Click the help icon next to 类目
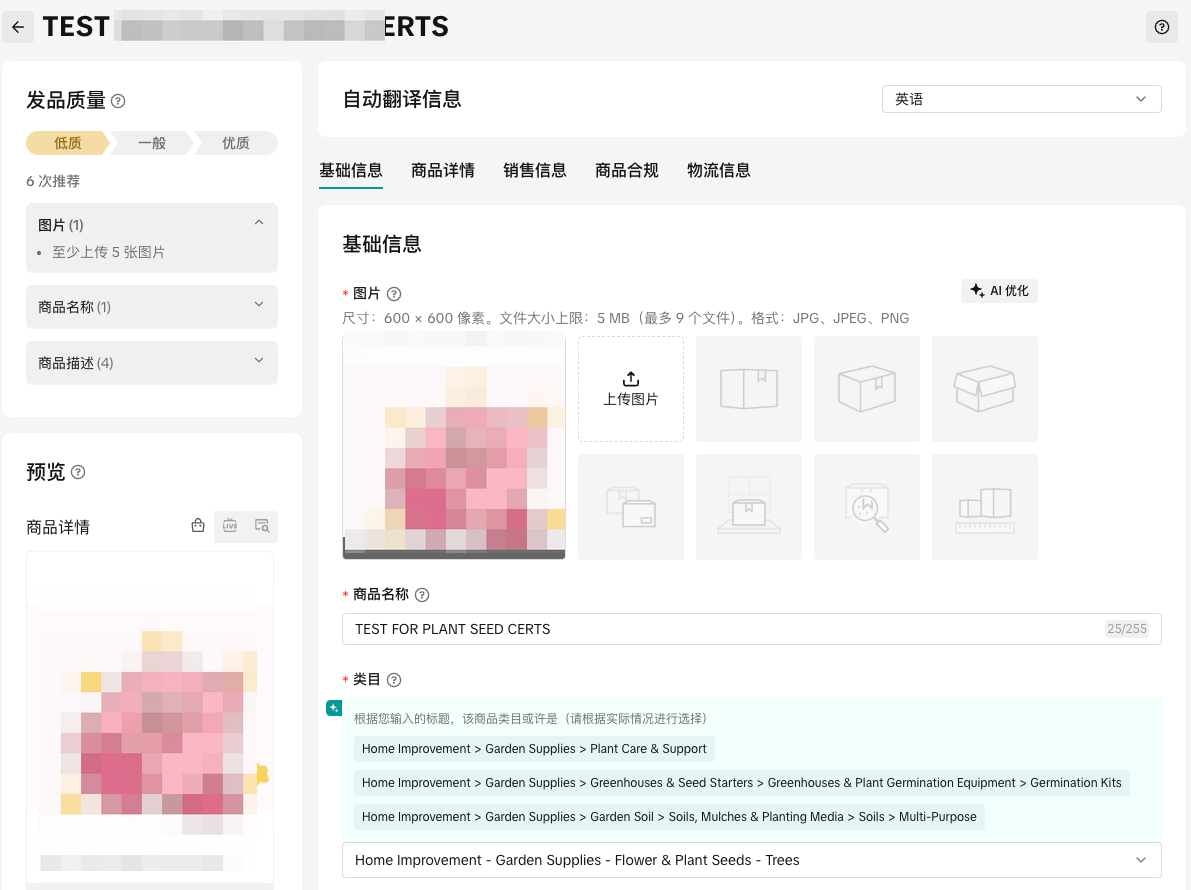This screenshot has width=1191, height=890. [394, 680]
